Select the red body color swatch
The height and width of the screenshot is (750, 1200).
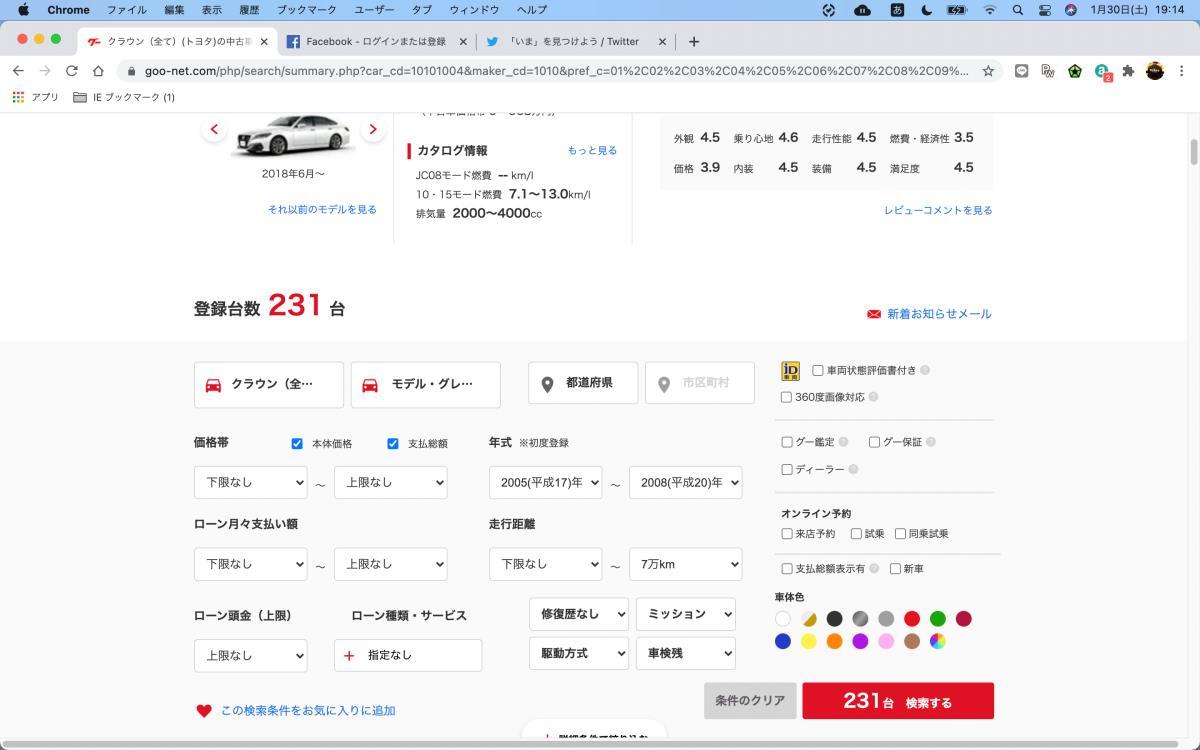pyautogui.click(x=912, y=619)
